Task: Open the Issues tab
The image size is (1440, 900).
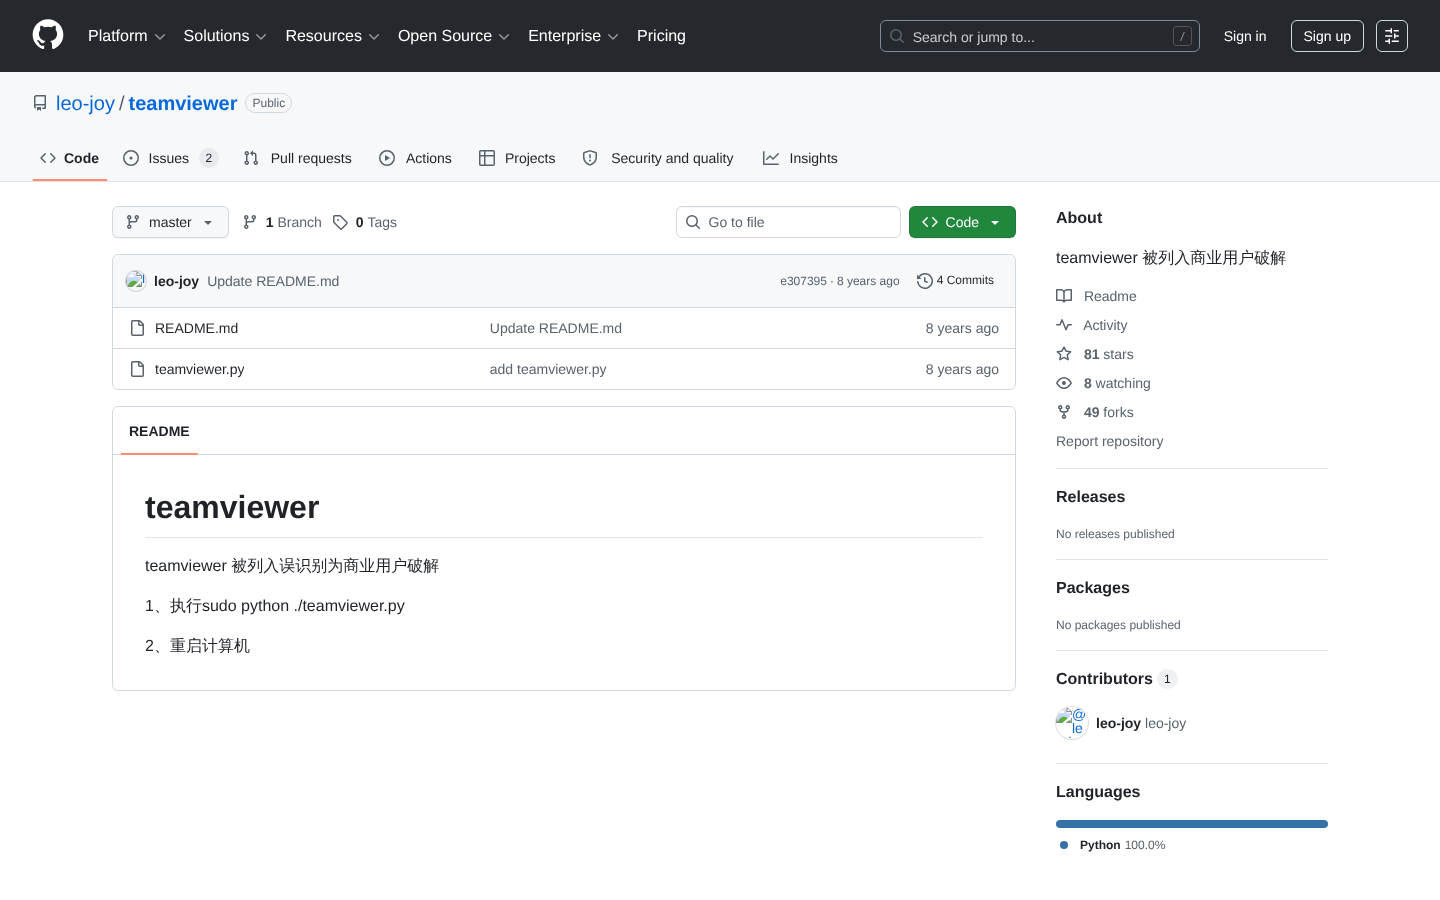Action: tap(171, 158)
